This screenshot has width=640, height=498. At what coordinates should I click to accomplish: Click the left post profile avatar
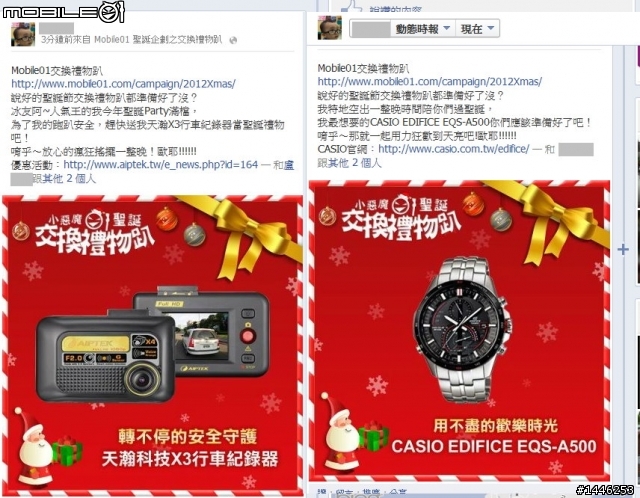(x=22, y=34)
